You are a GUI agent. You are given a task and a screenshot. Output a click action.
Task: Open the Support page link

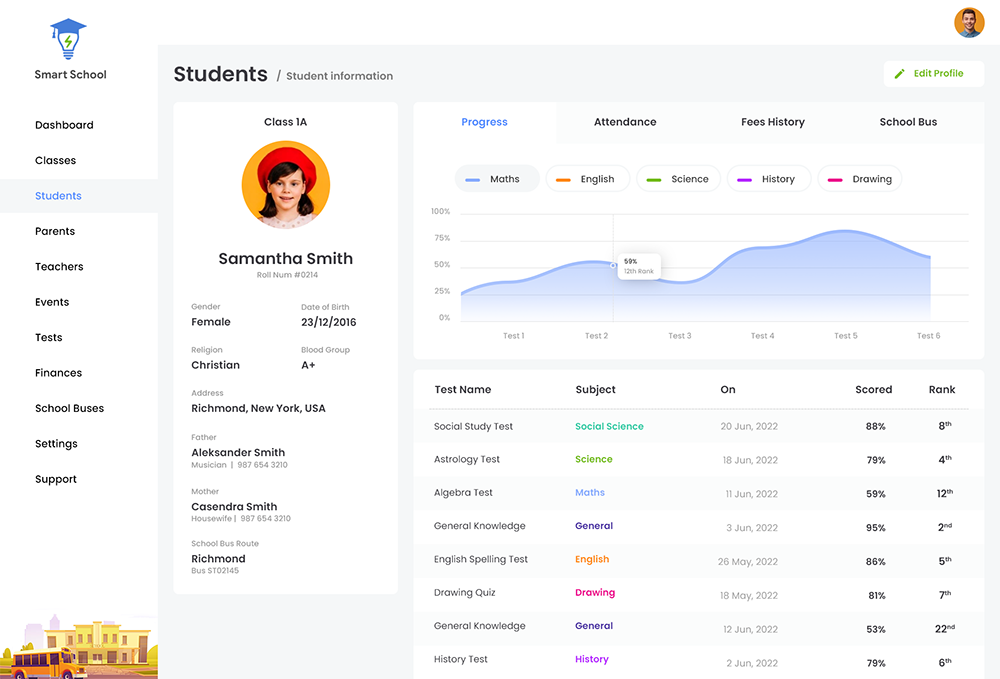[x=55, y=479]
